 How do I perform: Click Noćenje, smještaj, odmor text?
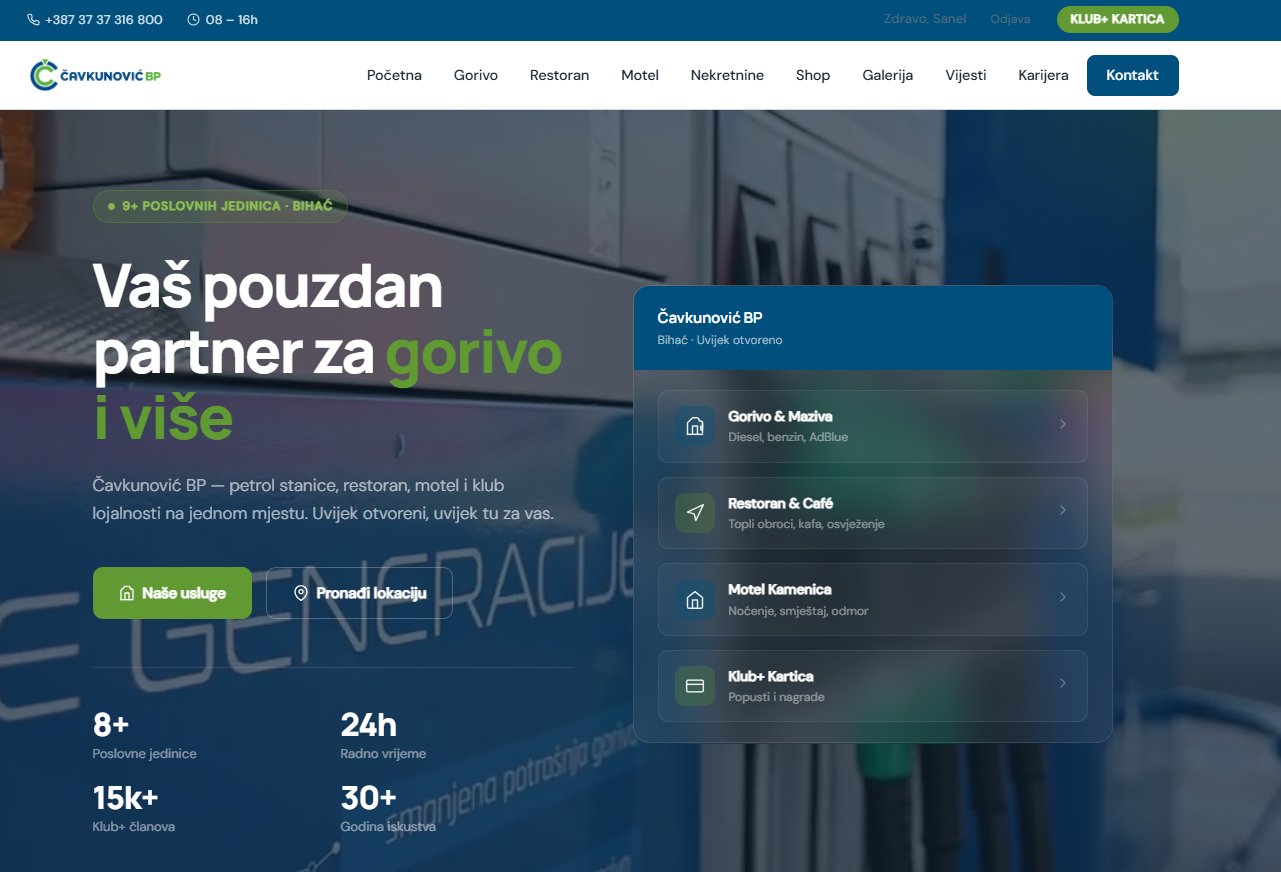(798, 611)
